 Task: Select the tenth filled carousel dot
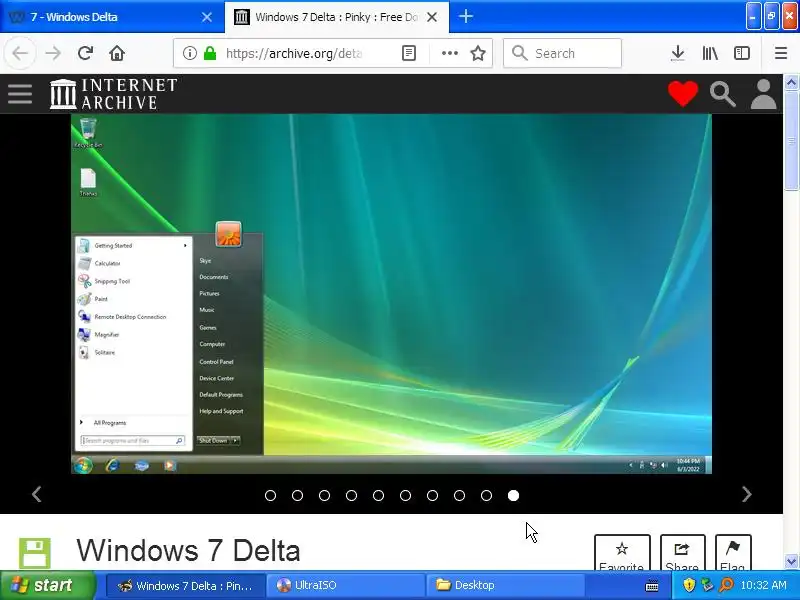[x=514, y=495]
